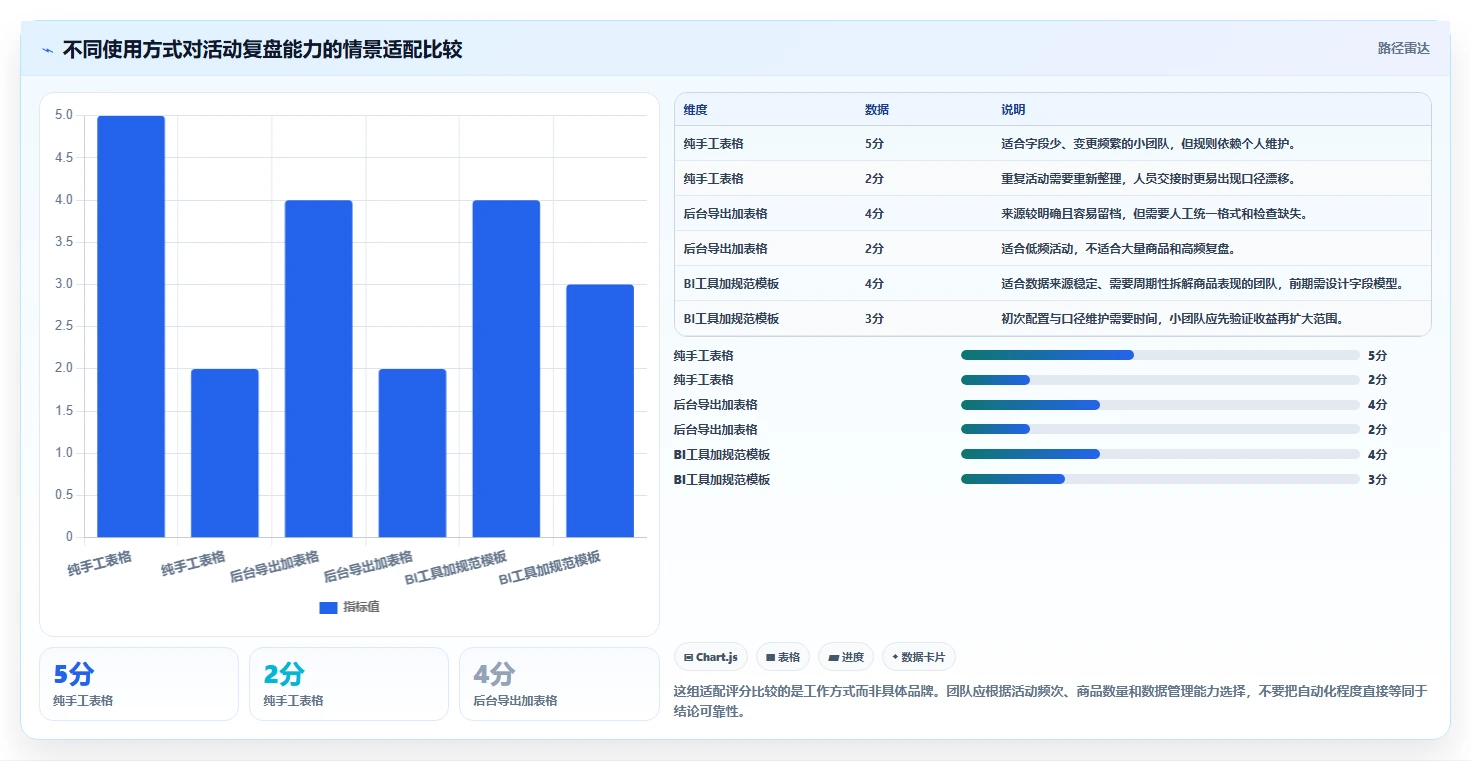
Task: Click the lightning icon beside the page title
Action: click(x=48, y=49)
